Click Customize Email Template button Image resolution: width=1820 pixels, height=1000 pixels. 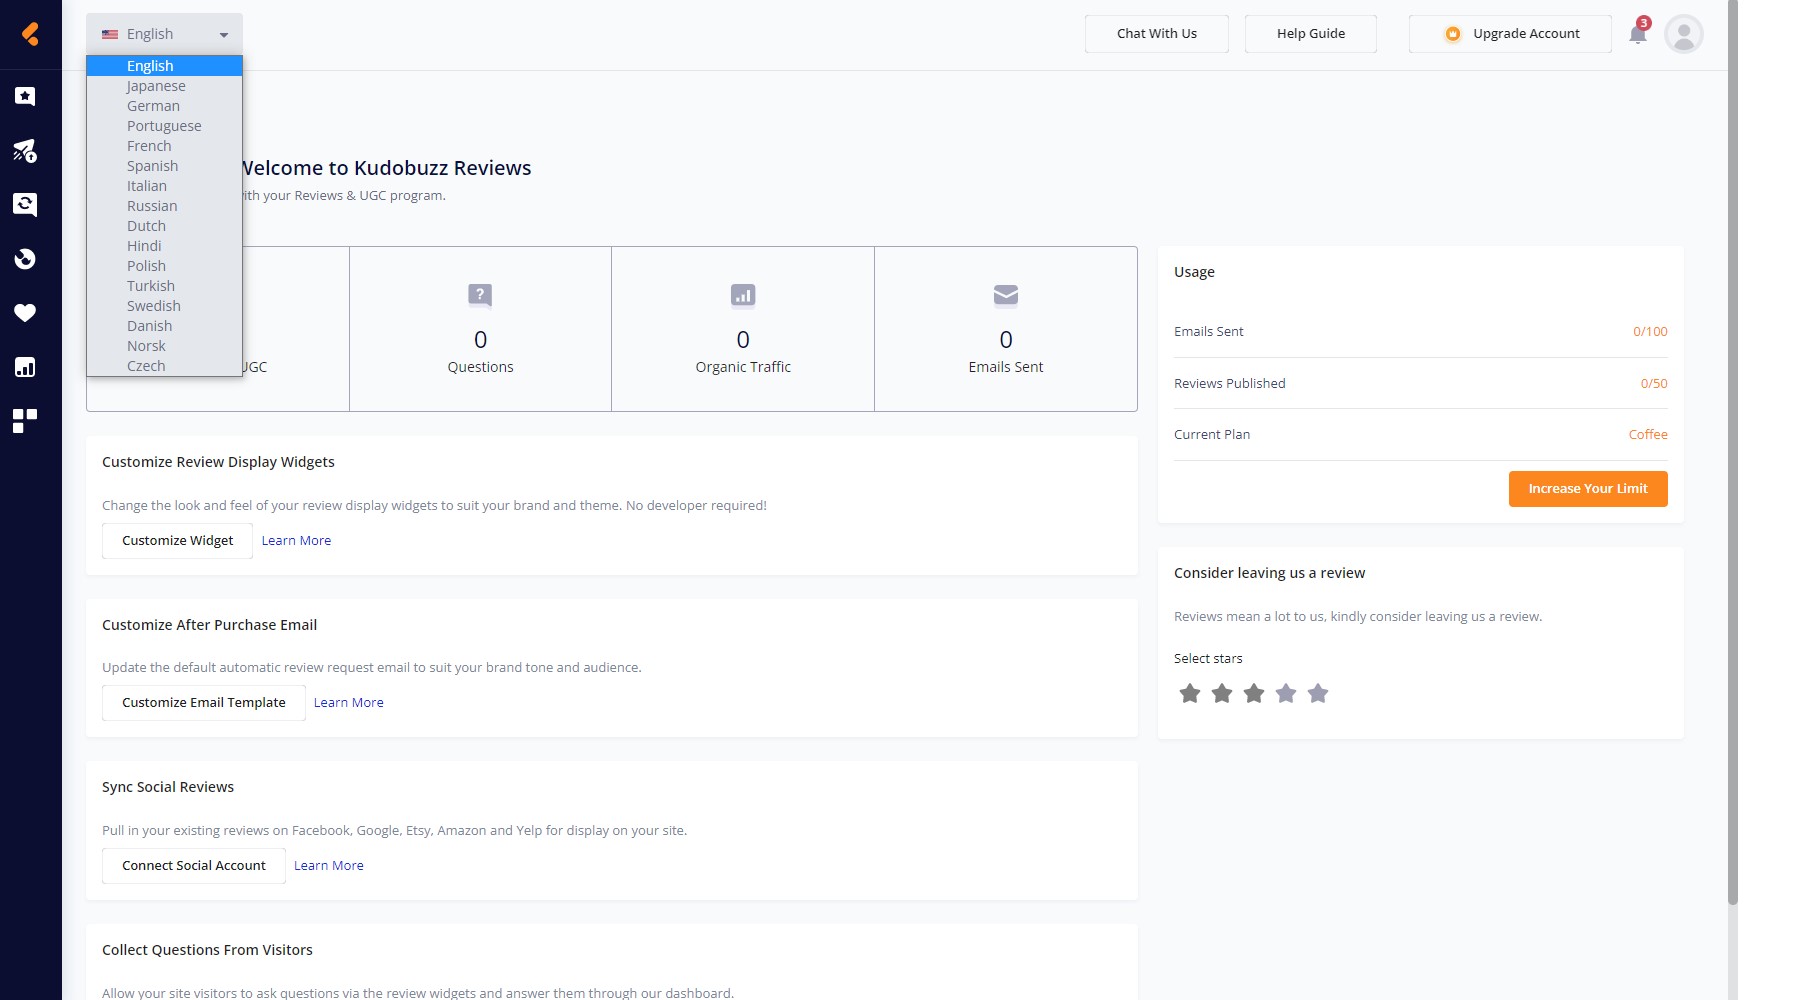point(204,703)
